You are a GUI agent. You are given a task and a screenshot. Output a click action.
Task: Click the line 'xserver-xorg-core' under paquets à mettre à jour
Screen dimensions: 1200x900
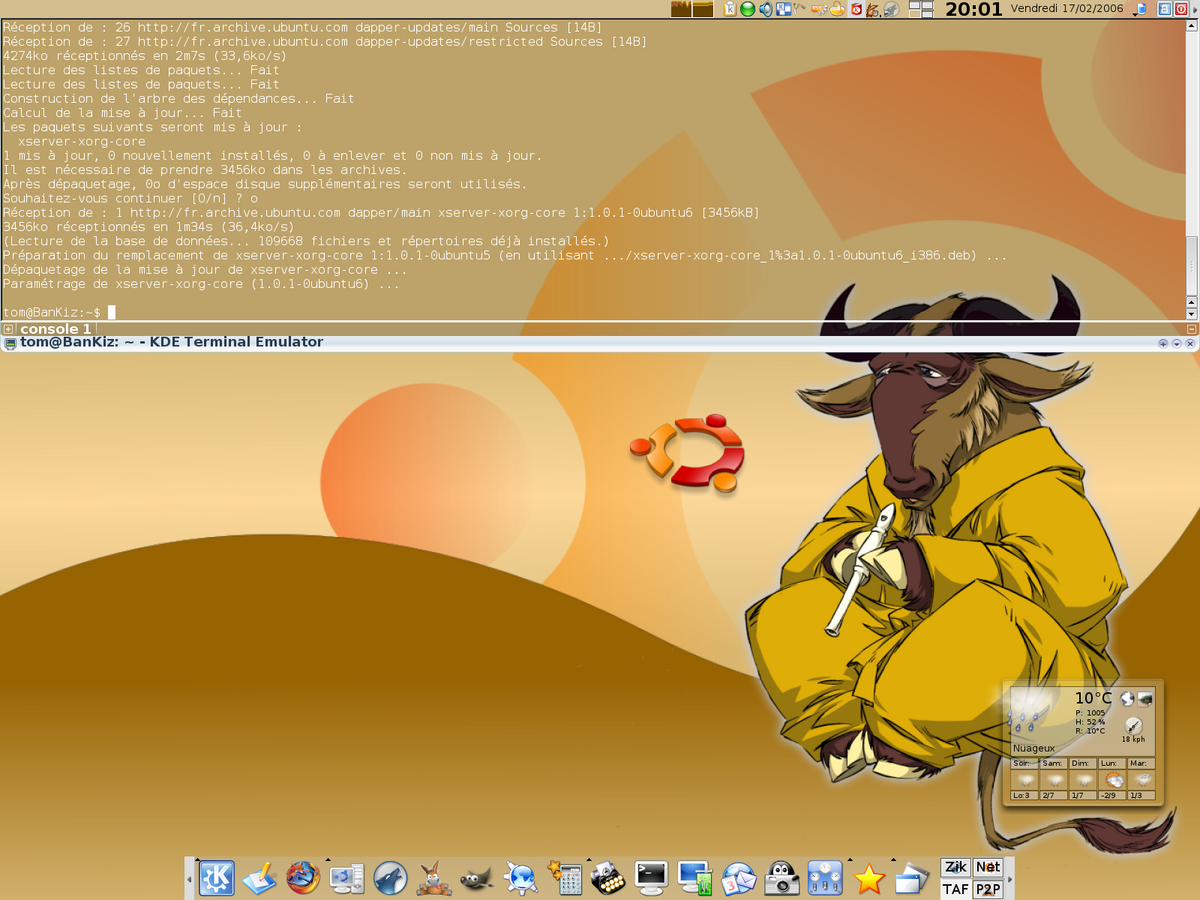coord(82,142)
